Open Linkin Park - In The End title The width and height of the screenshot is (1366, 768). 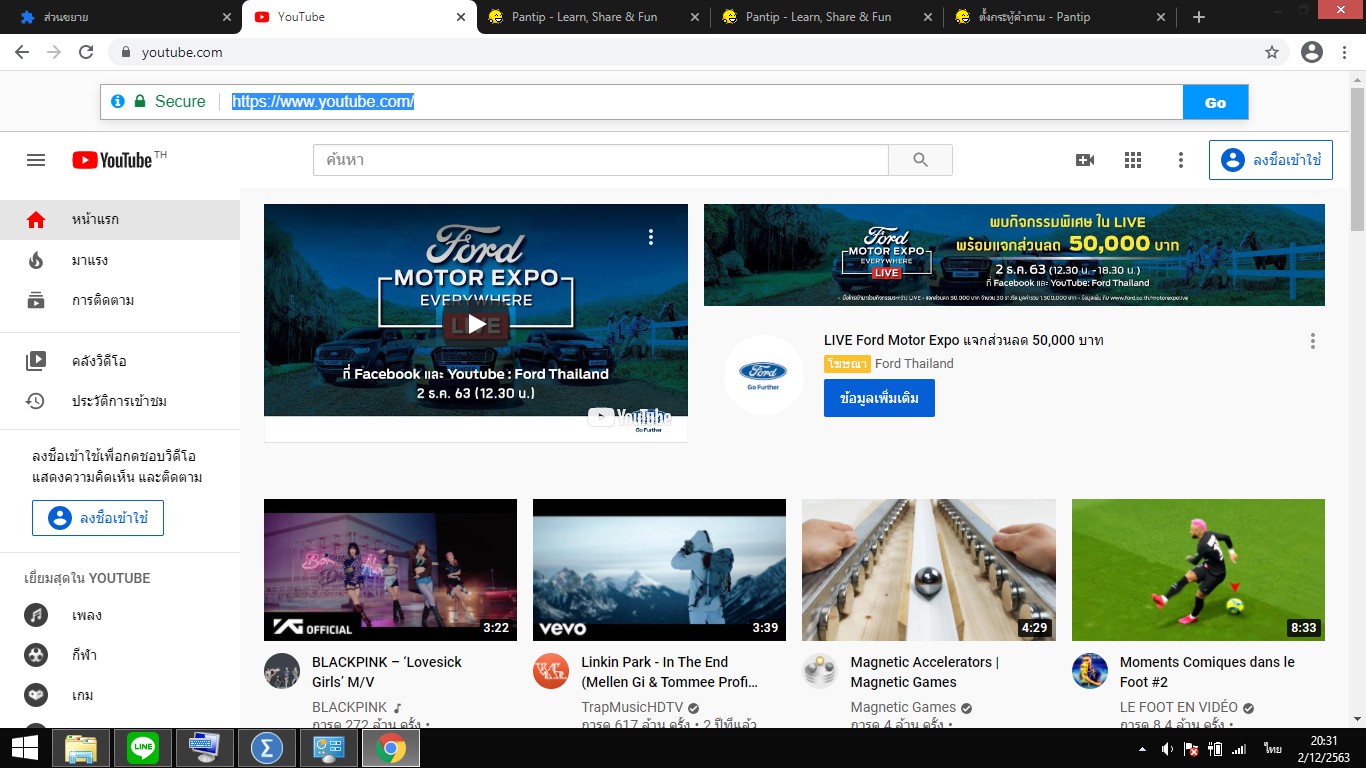(669, 672)
